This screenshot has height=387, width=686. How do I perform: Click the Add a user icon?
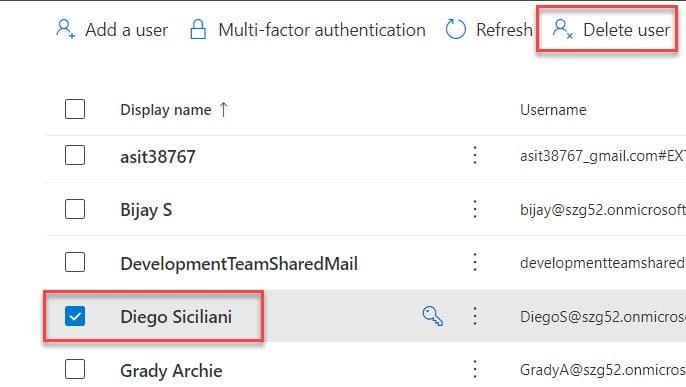pos(66,29)
